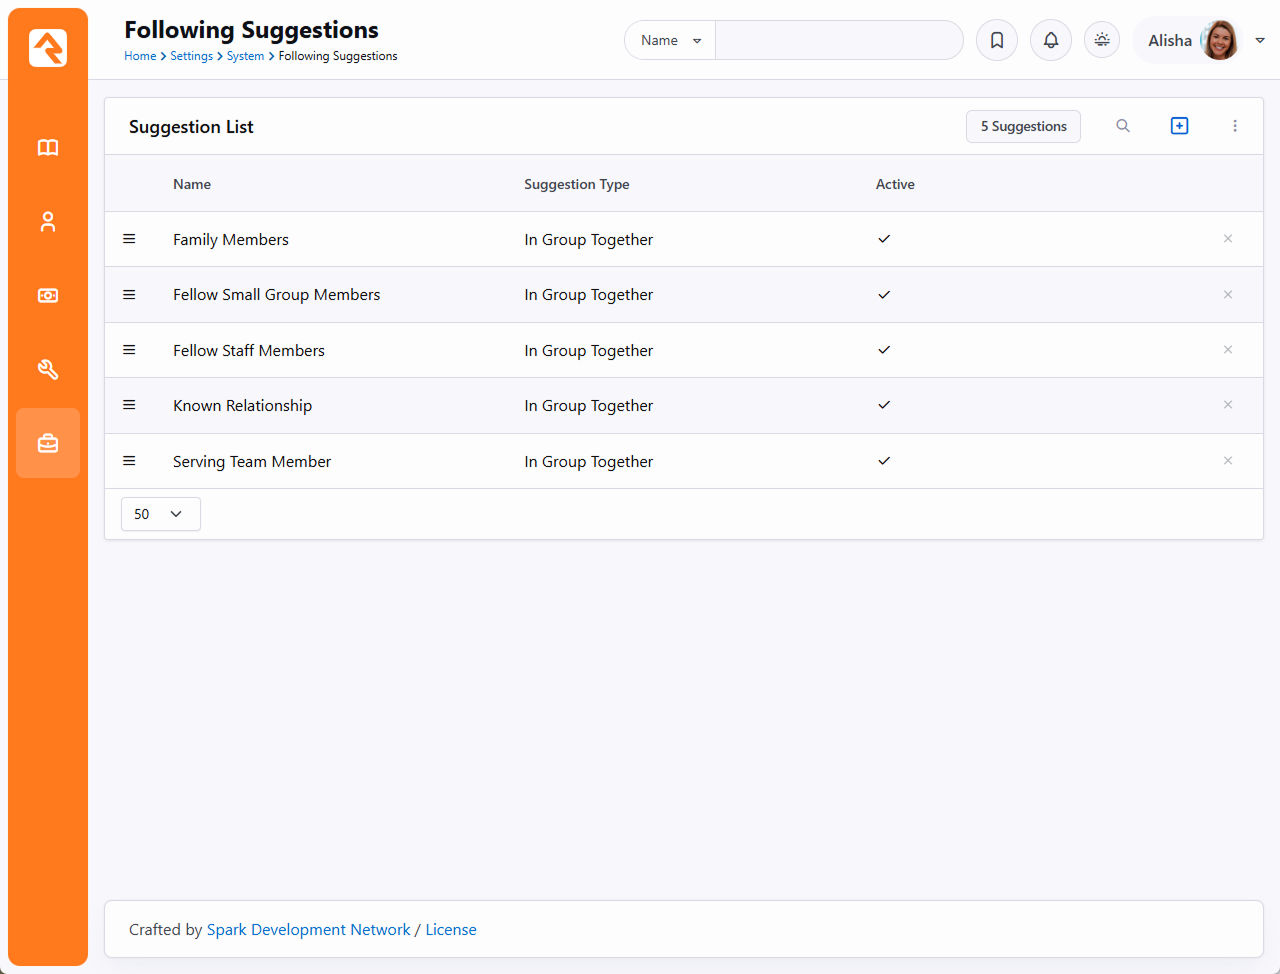Click the header search input field
The image size is (1280, 974).
pos(838,41)
